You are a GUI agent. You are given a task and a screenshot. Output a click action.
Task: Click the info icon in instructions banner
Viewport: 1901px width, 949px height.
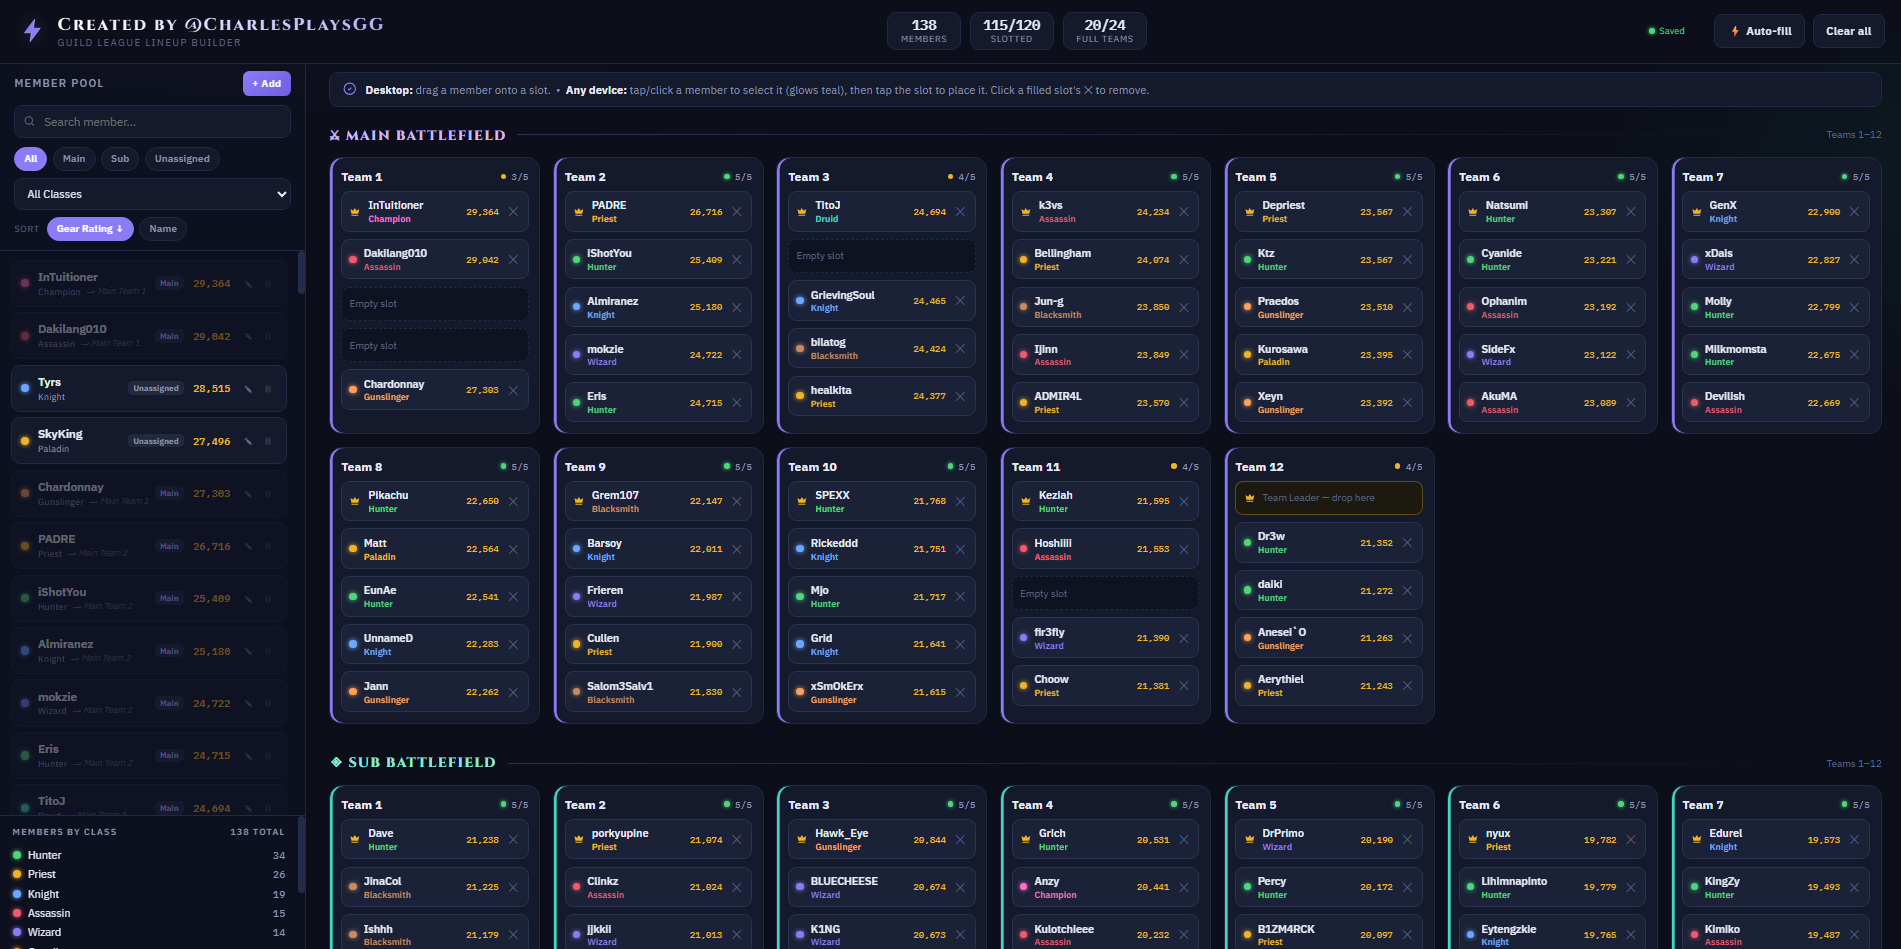350,89
